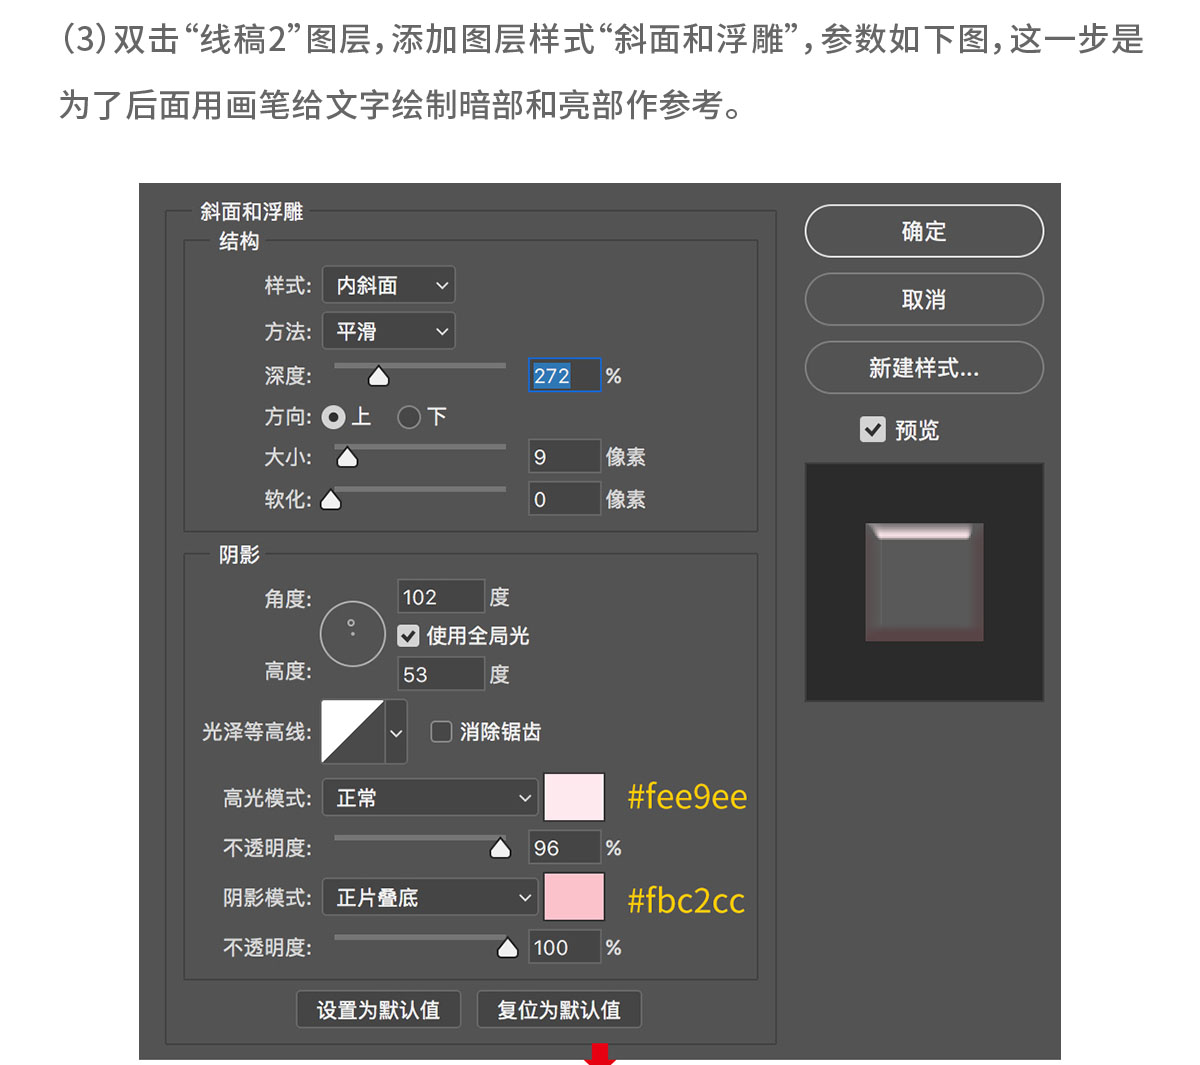Expand the contour dropdown arrow beside 光泽等高线
The width and height of the screenshot is (1200, 1065).
394,731
